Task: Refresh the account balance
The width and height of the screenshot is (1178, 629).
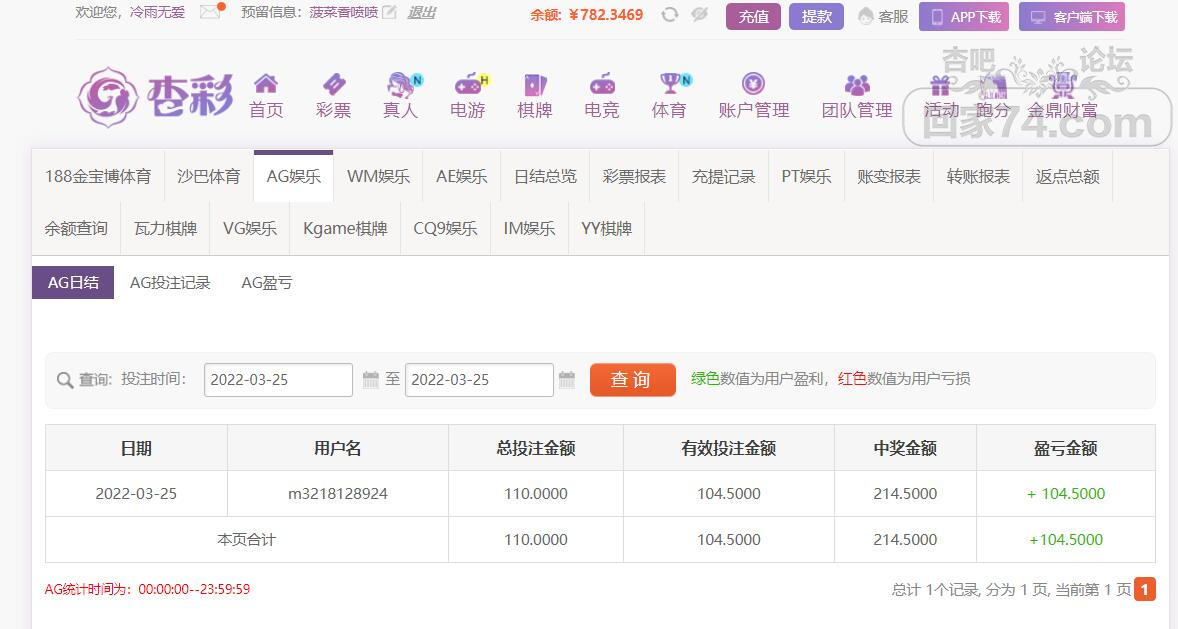Action: coord(669,14)
